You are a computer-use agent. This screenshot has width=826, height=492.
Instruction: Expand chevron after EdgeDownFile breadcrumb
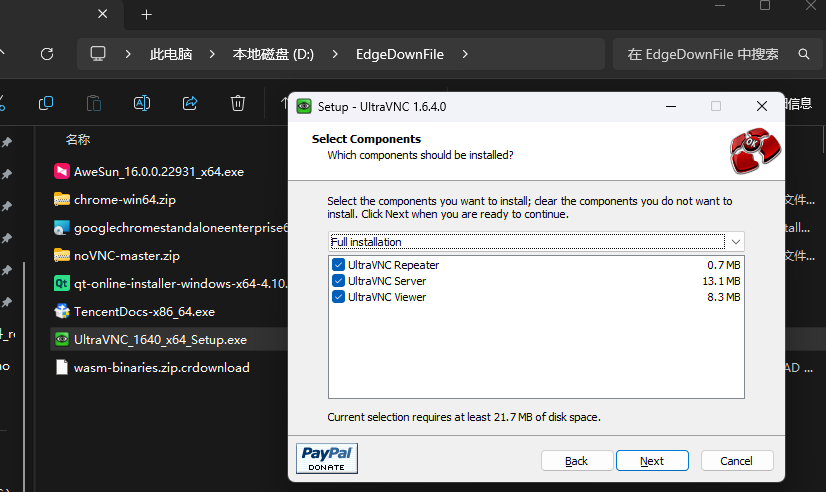pyautogui.click(x=465, y=54)
